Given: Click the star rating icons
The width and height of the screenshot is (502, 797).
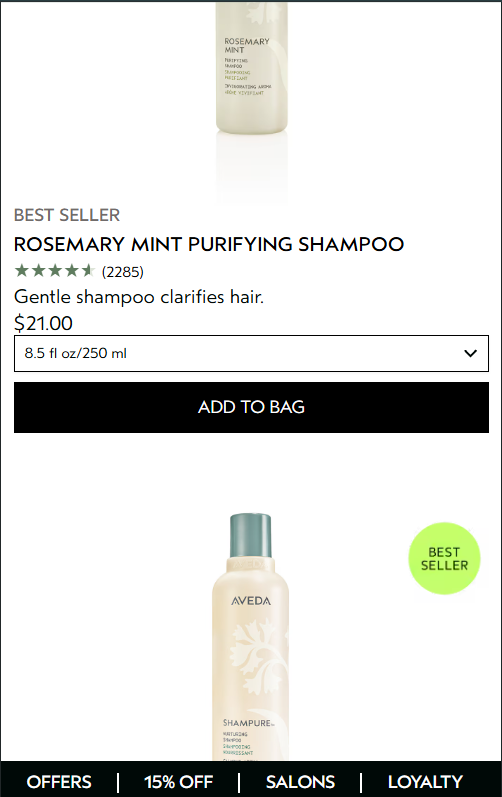Looking at the screenshot, I should click(54, 270).
